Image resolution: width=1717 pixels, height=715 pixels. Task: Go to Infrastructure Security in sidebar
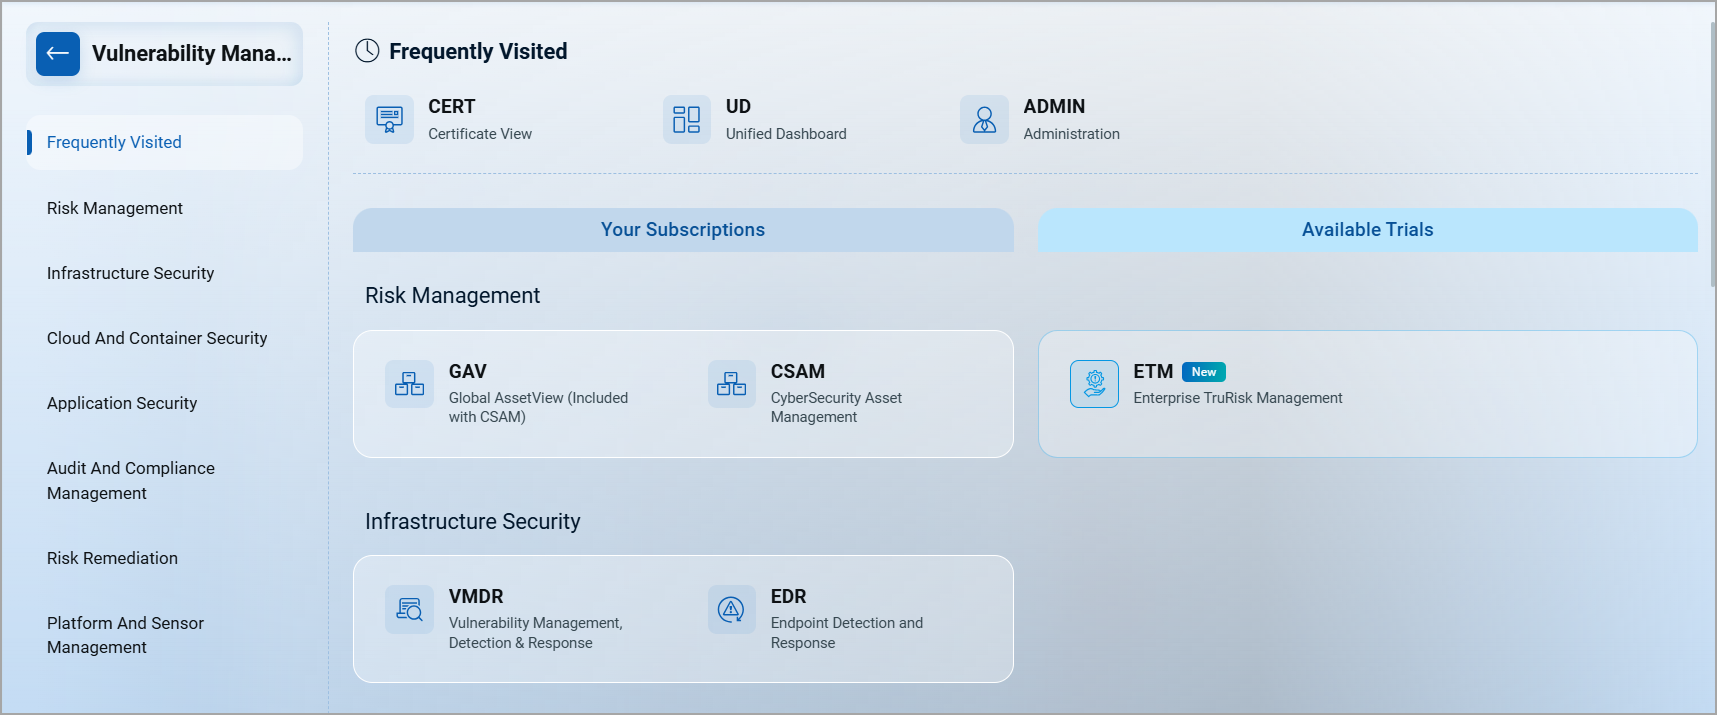pos(130,273)
